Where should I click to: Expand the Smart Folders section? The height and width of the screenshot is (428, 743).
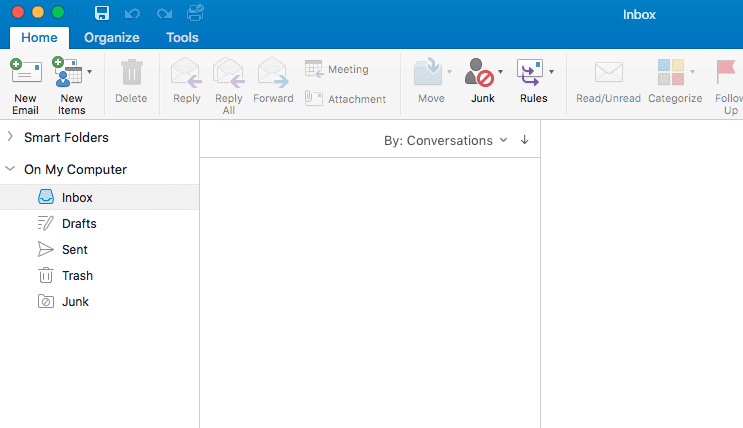tap(10, 137)
